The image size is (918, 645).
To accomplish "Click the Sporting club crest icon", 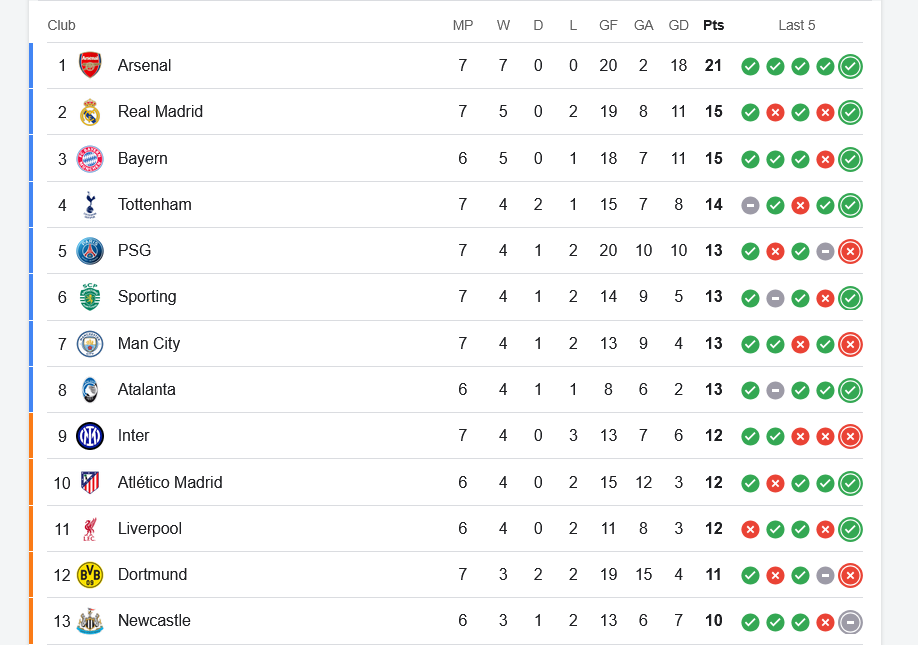I will 90,297.
